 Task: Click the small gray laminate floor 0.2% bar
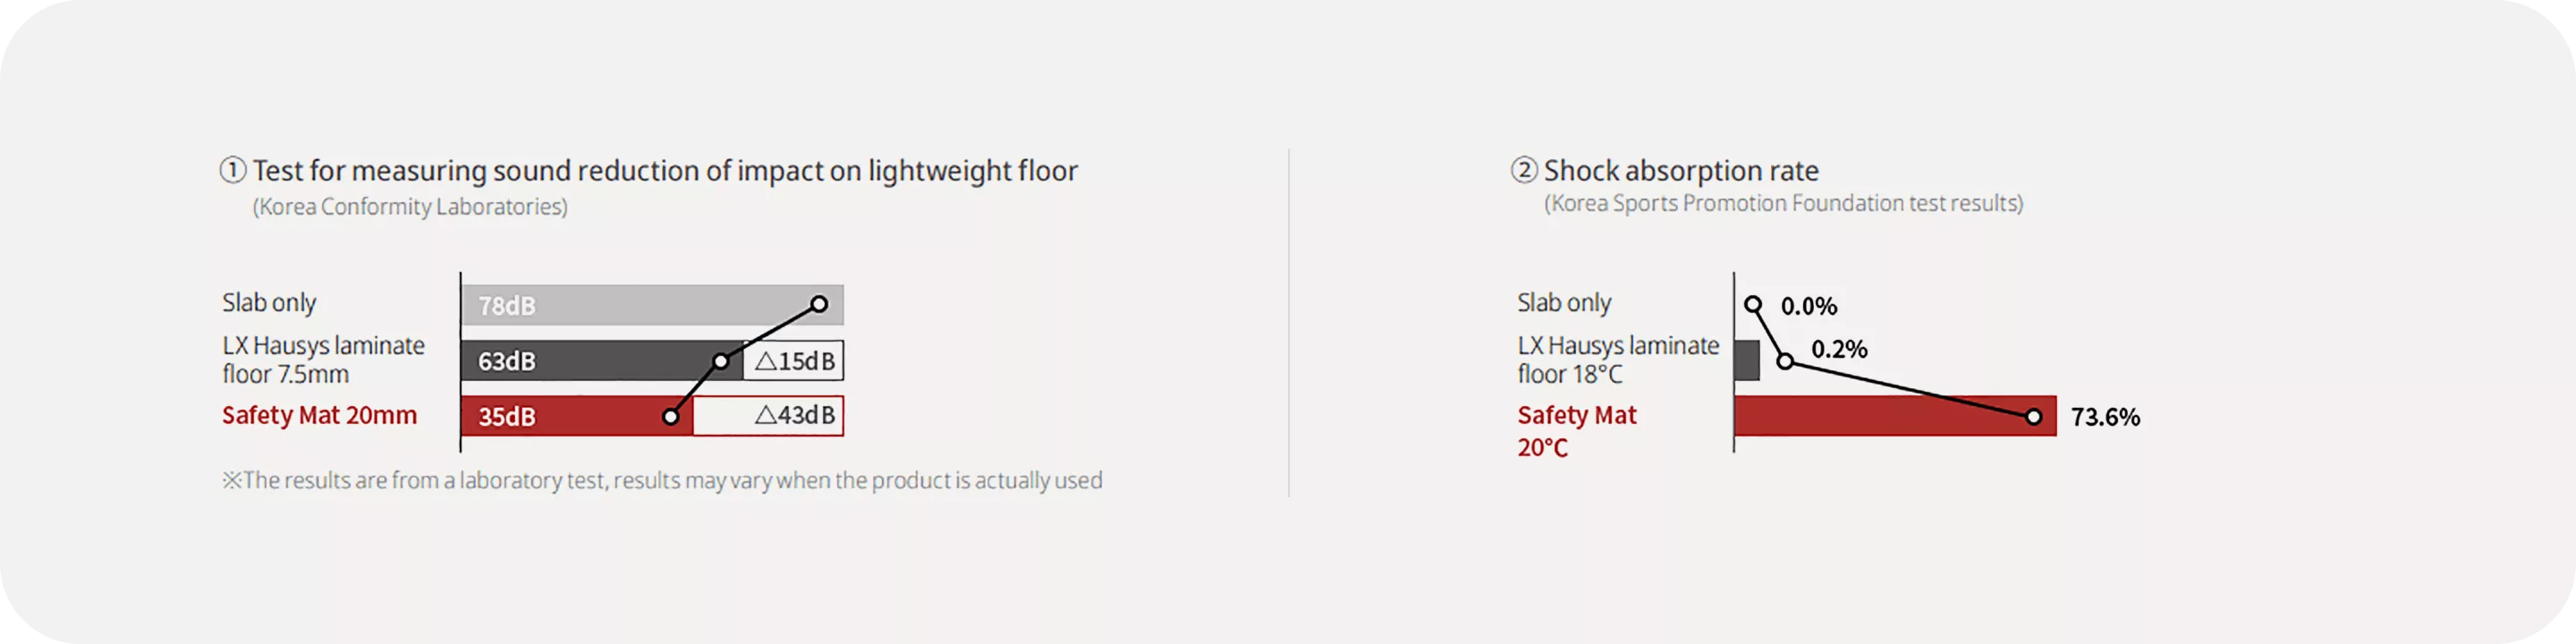pyautogui.click(x=1747, y=360)
